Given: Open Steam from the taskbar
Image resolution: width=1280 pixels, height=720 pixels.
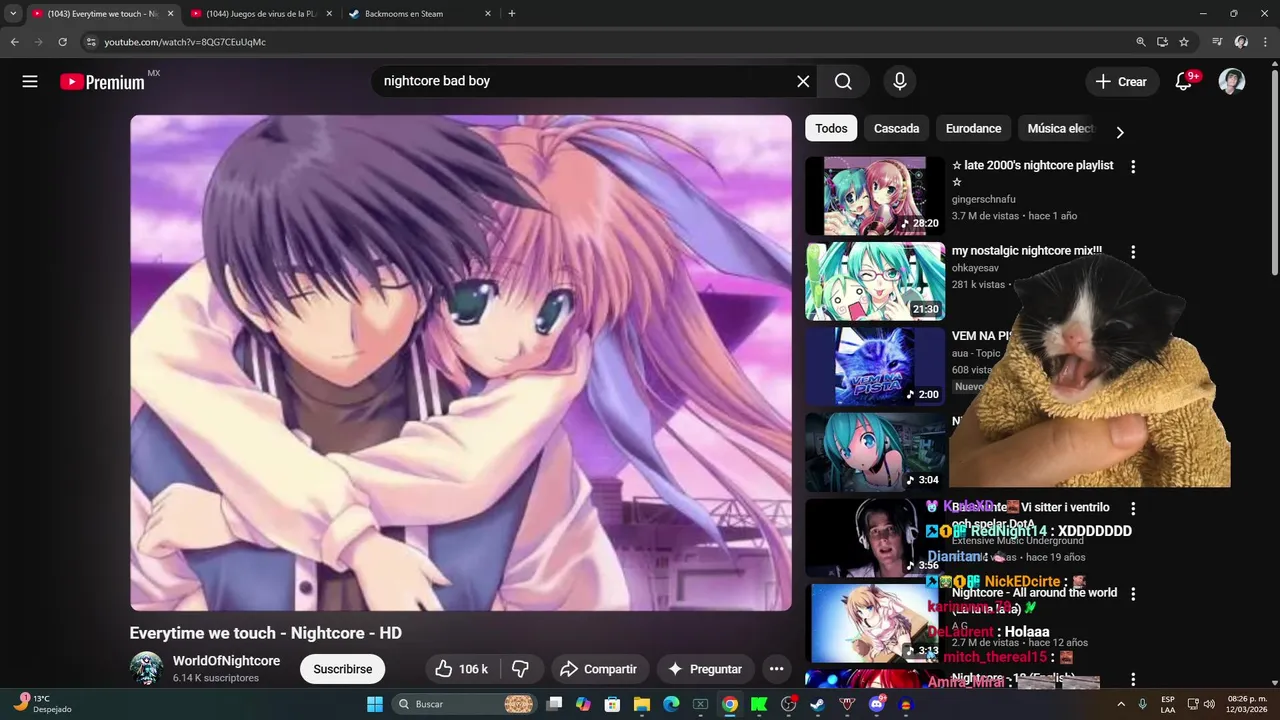Looking at the screenshot, I should click(x=817, y=704).
